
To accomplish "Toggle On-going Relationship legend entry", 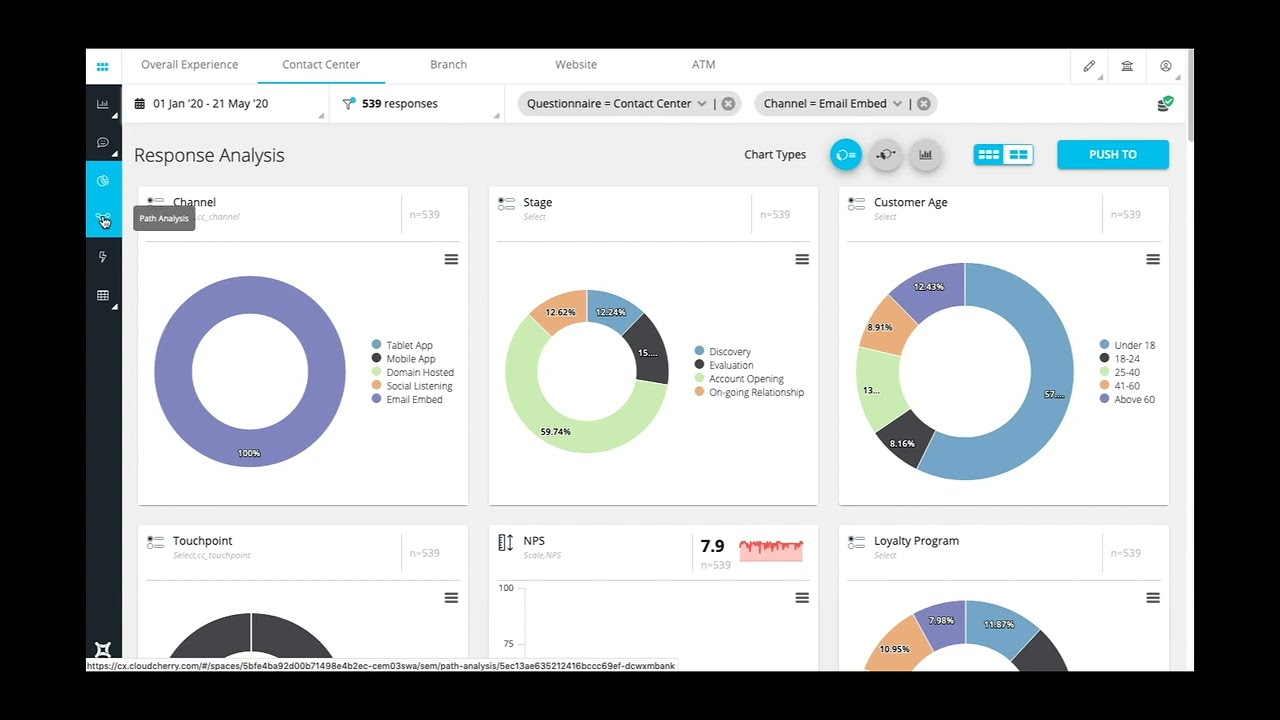I will [749, 392].
